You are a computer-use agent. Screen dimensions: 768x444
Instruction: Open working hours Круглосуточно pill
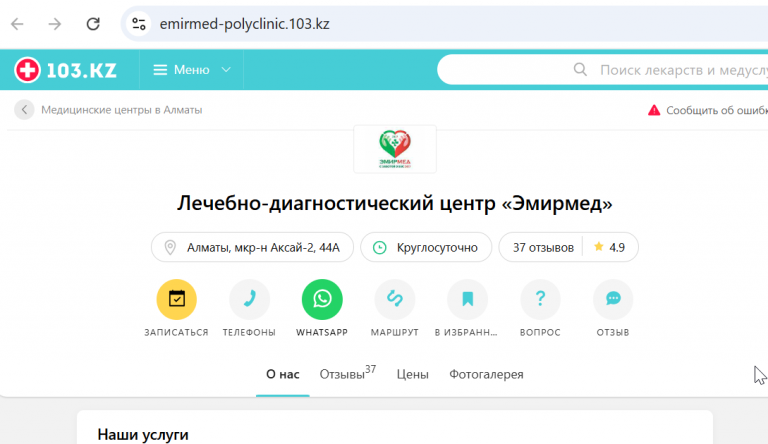426,247
